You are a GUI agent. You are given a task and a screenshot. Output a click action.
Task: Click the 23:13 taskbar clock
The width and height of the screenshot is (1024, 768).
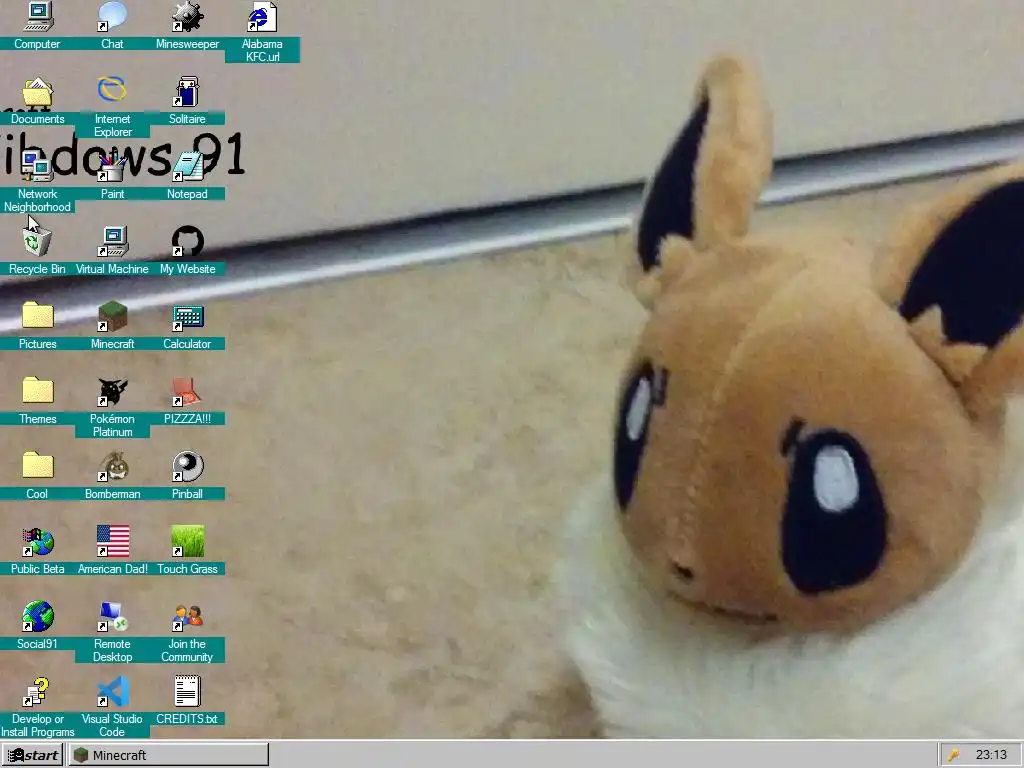coord(991,755)
